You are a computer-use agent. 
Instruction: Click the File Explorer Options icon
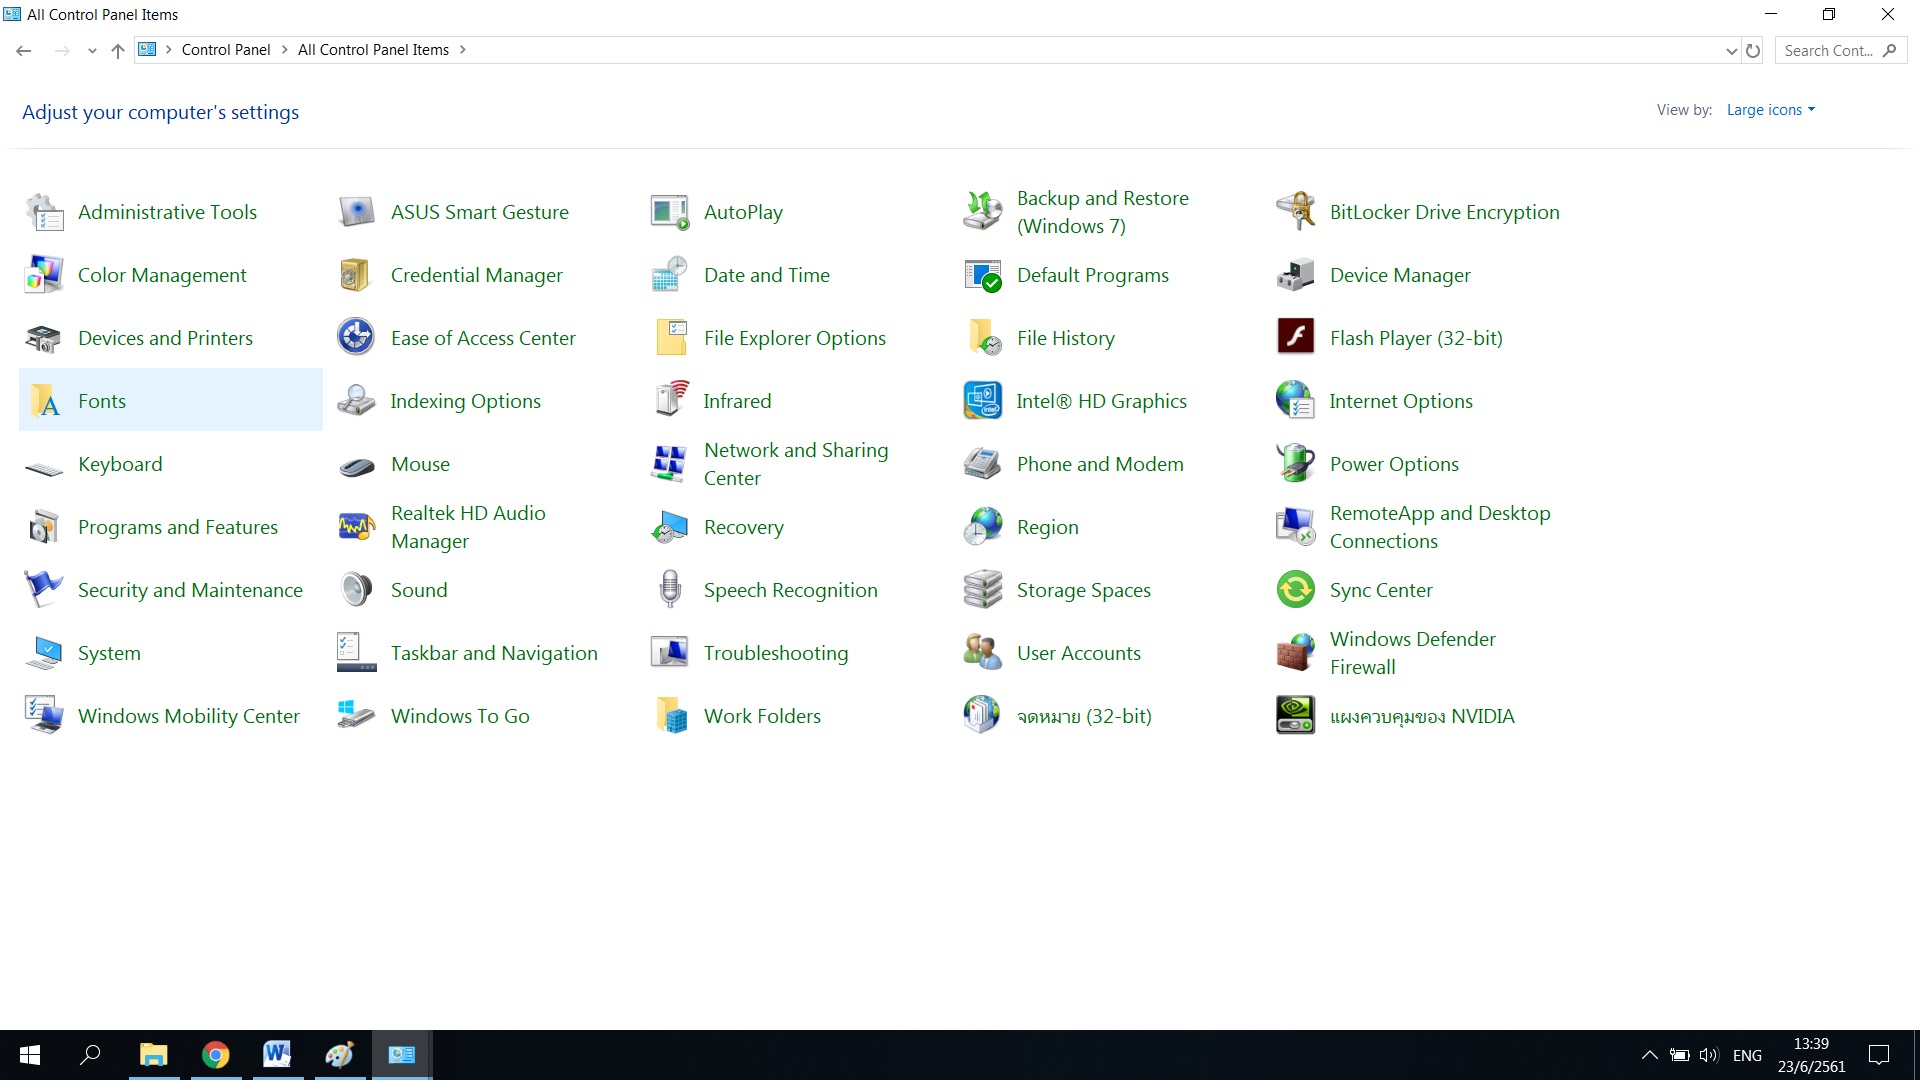pyautogui.click(x=670, y=338)
